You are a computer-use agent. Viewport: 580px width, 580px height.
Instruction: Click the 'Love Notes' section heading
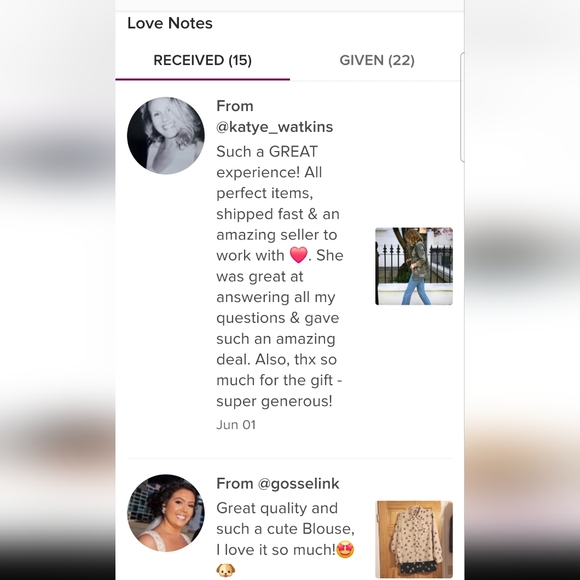click(170, 23)
